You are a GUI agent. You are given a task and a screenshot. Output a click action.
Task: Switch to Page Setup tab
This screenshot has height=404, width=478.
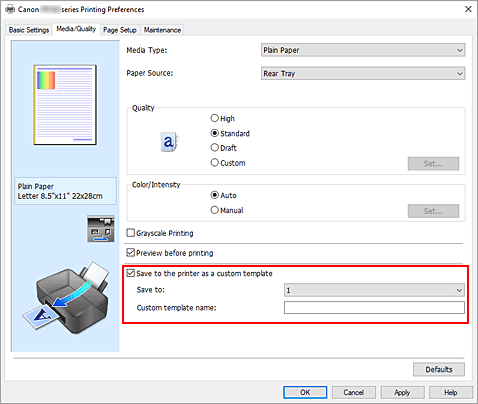pos(120,30)
